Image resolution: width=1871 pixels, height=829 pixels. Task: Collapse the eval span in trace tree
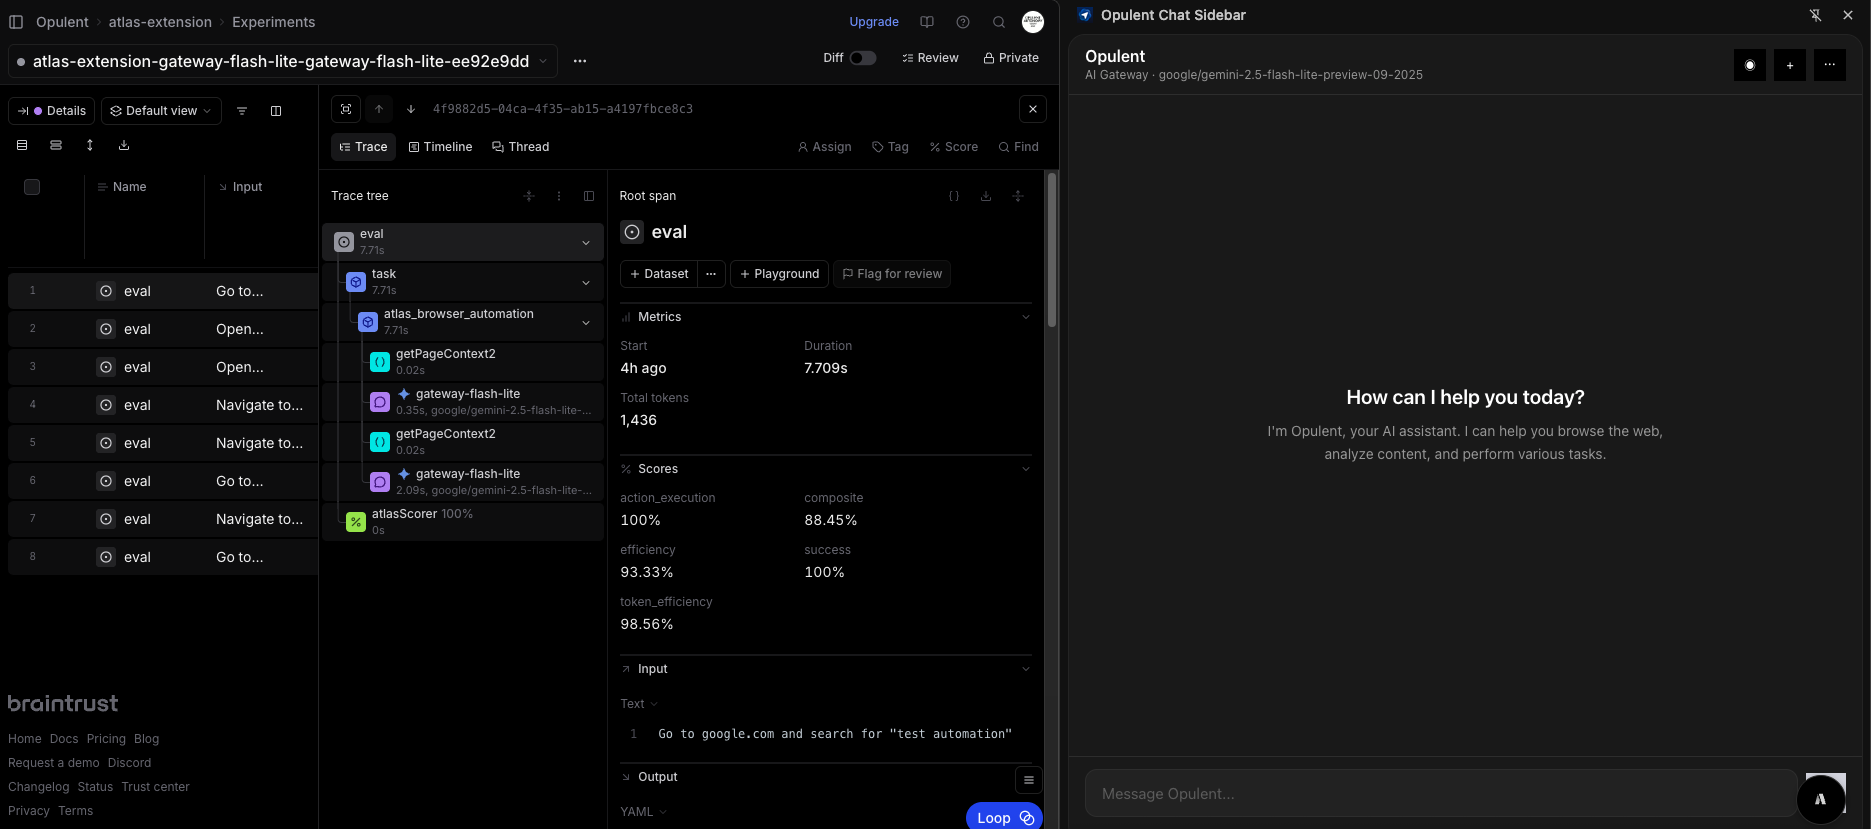pyautogui.click(x=586, y=243)
